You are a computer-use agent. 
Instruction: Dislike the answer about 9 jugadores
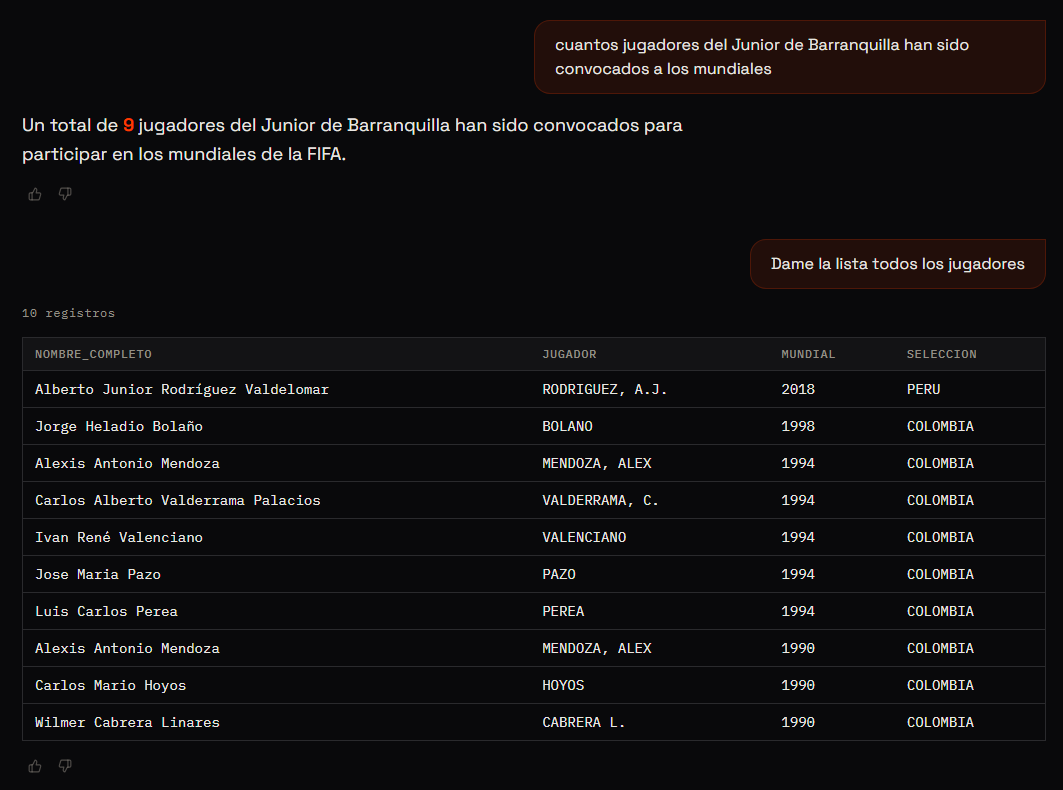pyautogui.click(x=65, y=195)
